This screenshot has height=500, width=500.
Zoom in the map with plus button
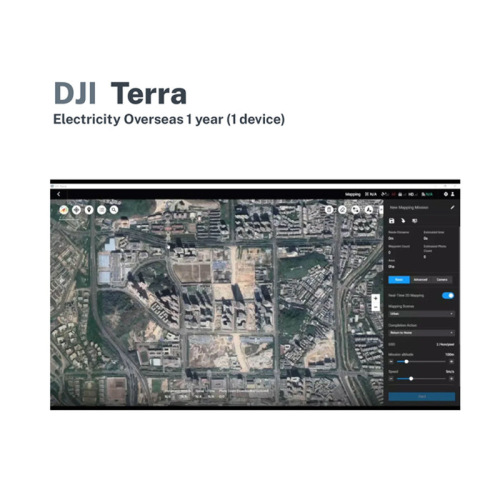(x=375, y=299)
